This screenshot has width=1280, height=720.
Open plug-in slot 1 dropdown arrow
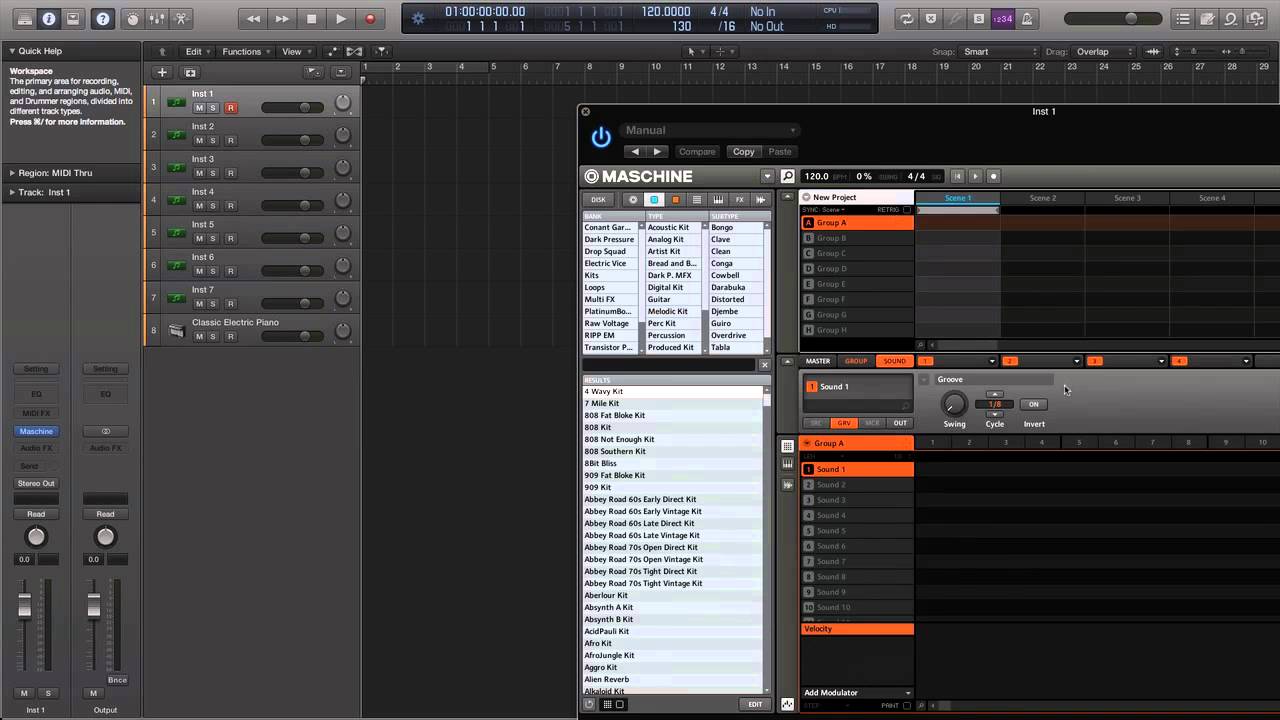point(992,361)
